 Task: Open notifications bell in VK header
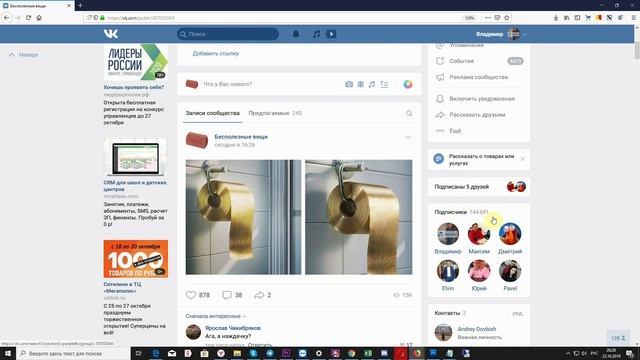296,34
